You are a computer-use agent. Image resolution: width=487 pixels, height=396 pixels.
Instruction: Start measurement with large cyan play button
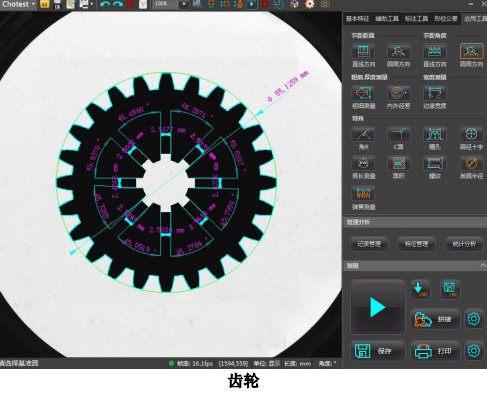(x=378, y=307)
